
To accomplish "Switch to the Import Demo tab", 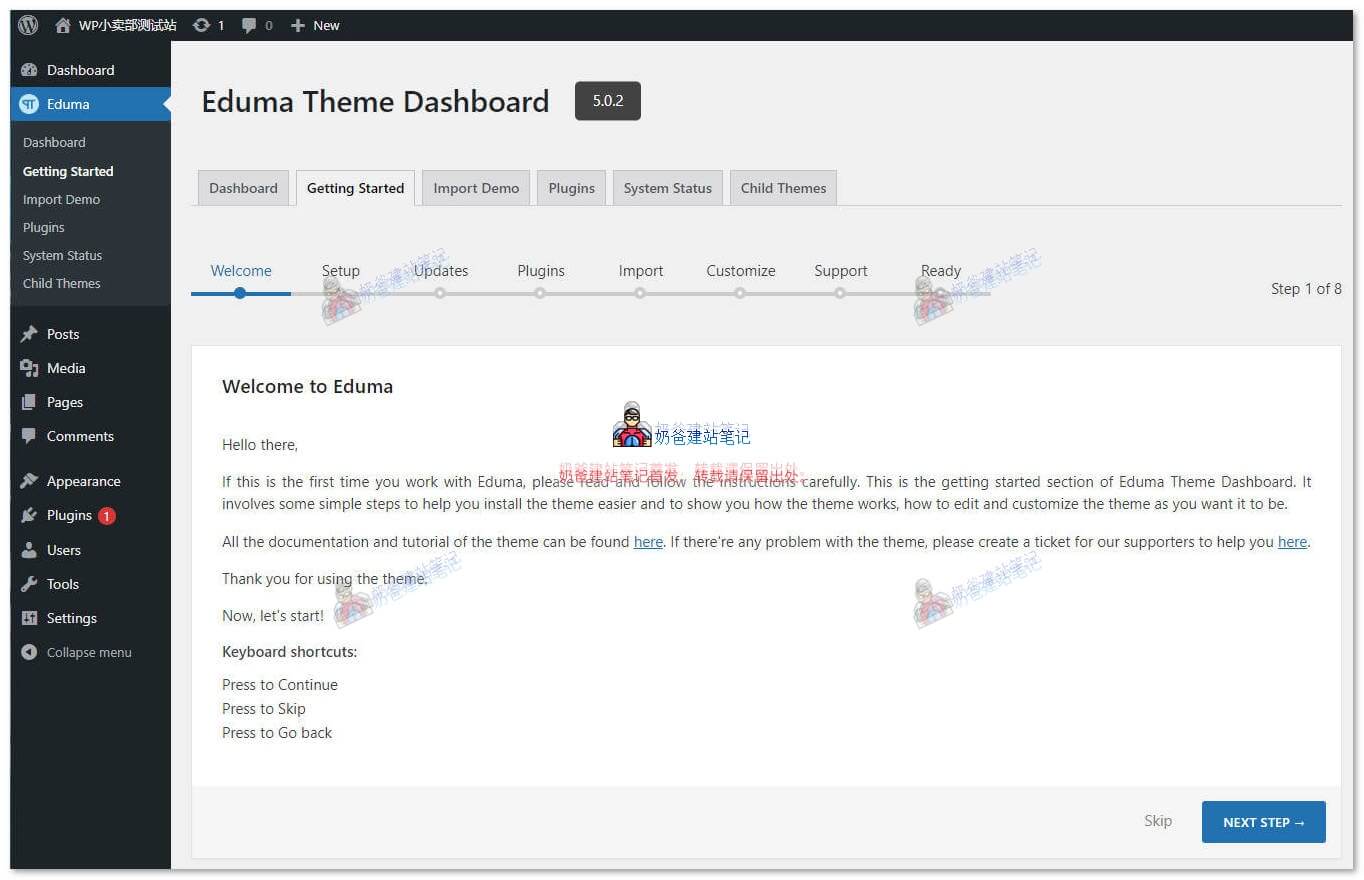I will (x=476, y=188).
